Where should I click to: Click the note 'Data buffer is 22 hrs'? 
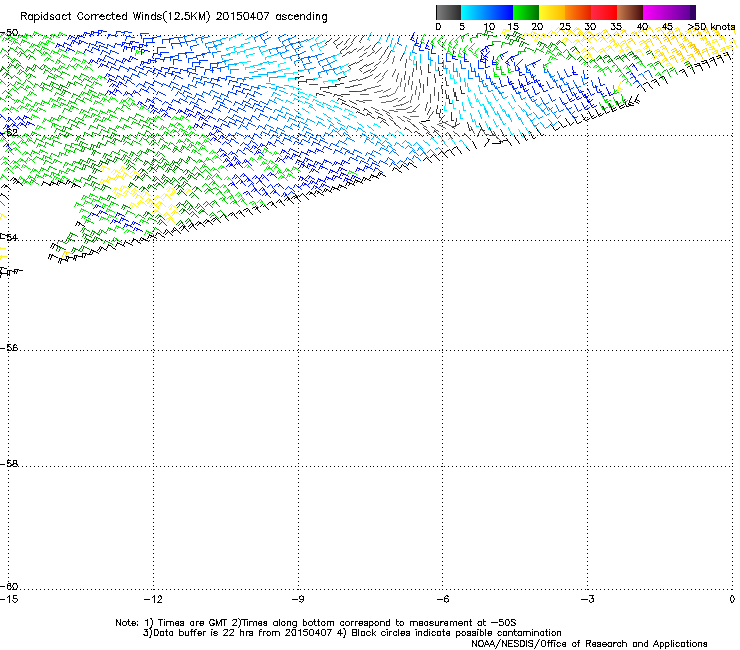(205, 633)
